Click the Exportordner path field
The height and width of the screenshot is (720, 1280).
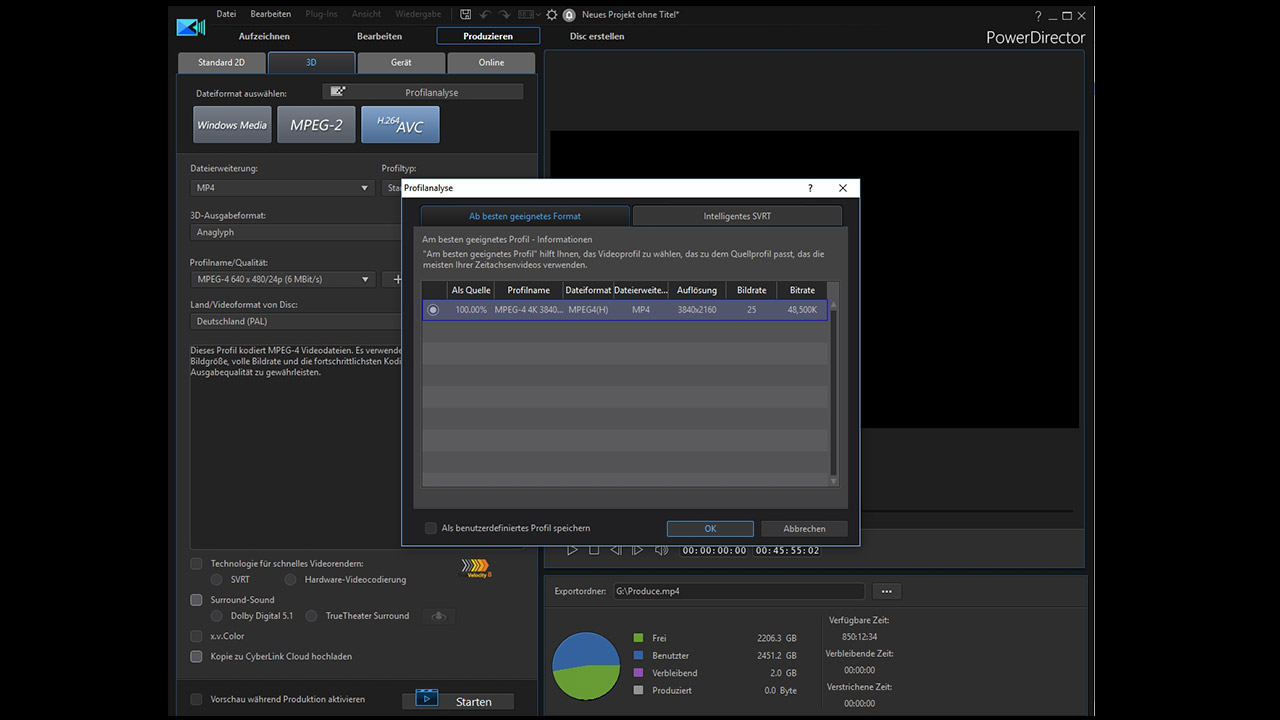[x=737, y=591]
